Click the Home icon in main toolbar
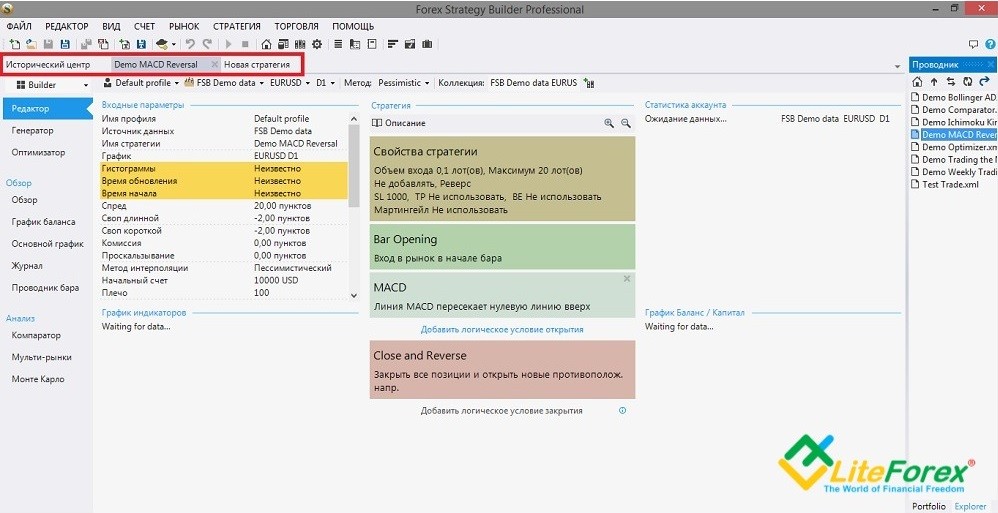The image size is (998, 513). 266,44
